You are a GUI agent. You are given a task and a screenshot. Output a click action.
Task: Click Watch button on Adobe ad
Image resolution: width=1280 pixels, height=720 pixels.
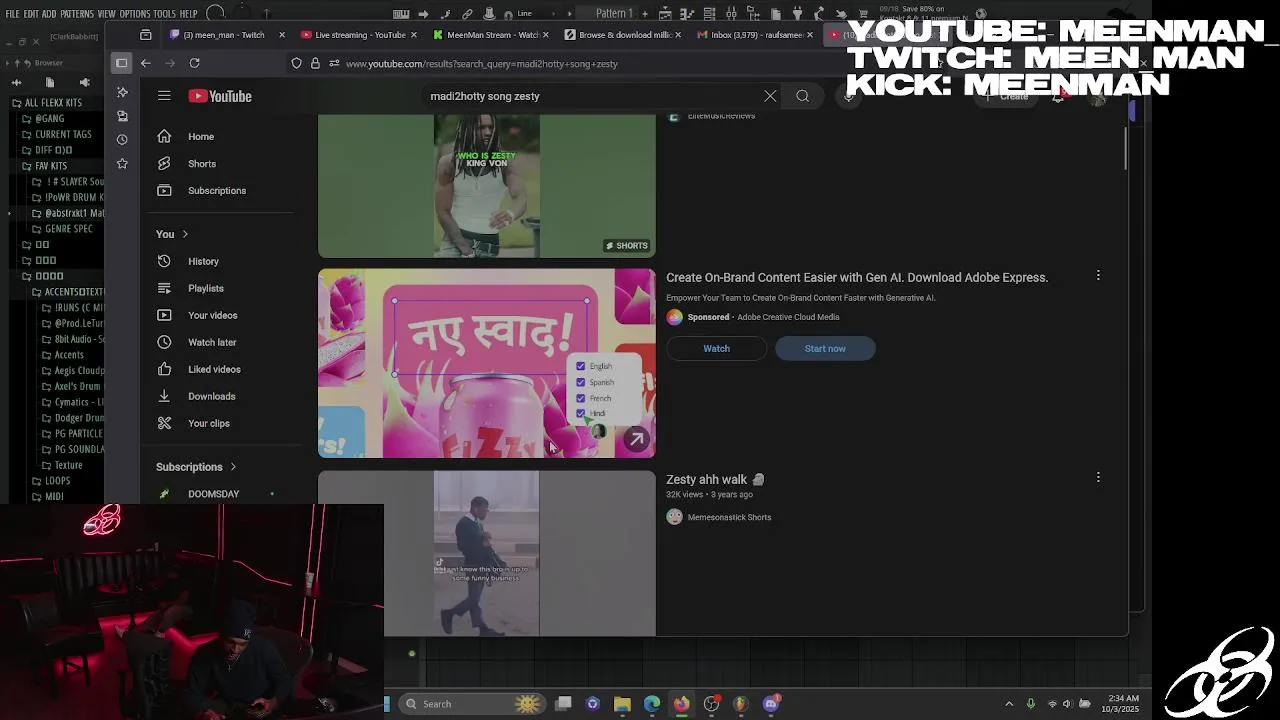point(716,348)
